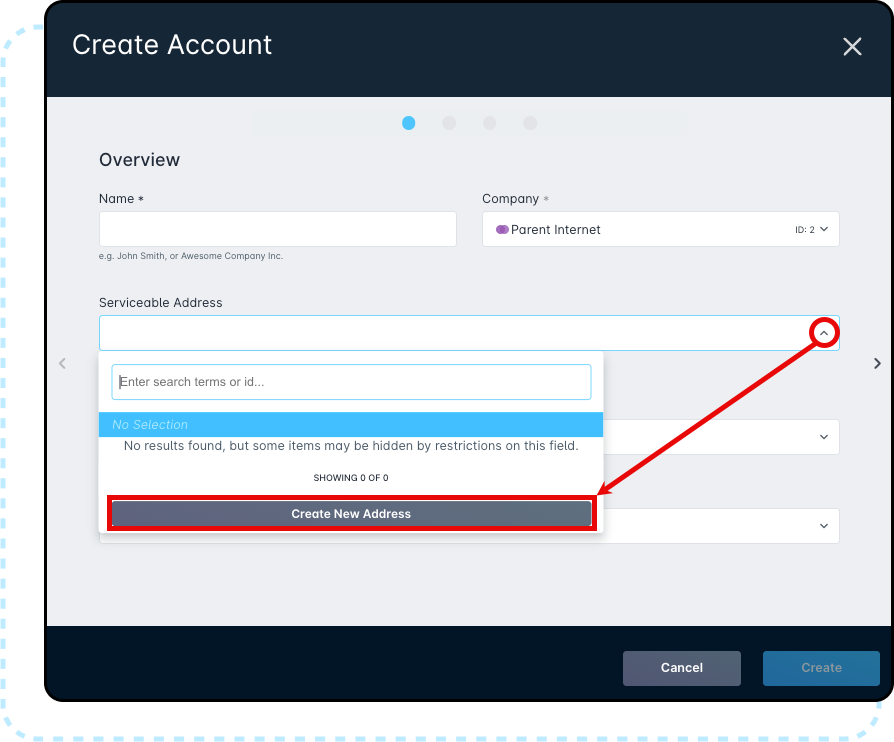
Task: Click Create New Address button
Action: (351, 513)
